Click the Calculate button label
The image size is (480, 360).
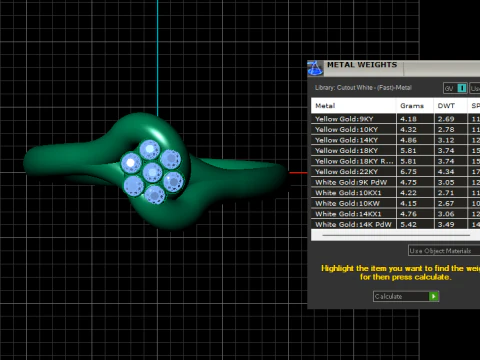point(388,296)
